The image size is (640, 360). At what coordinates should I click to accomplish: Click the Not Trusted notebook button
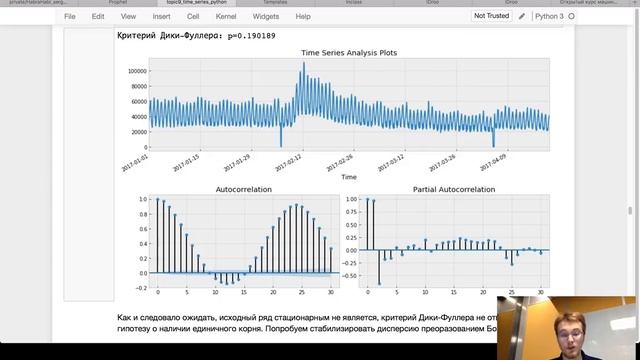pos(491,16)
